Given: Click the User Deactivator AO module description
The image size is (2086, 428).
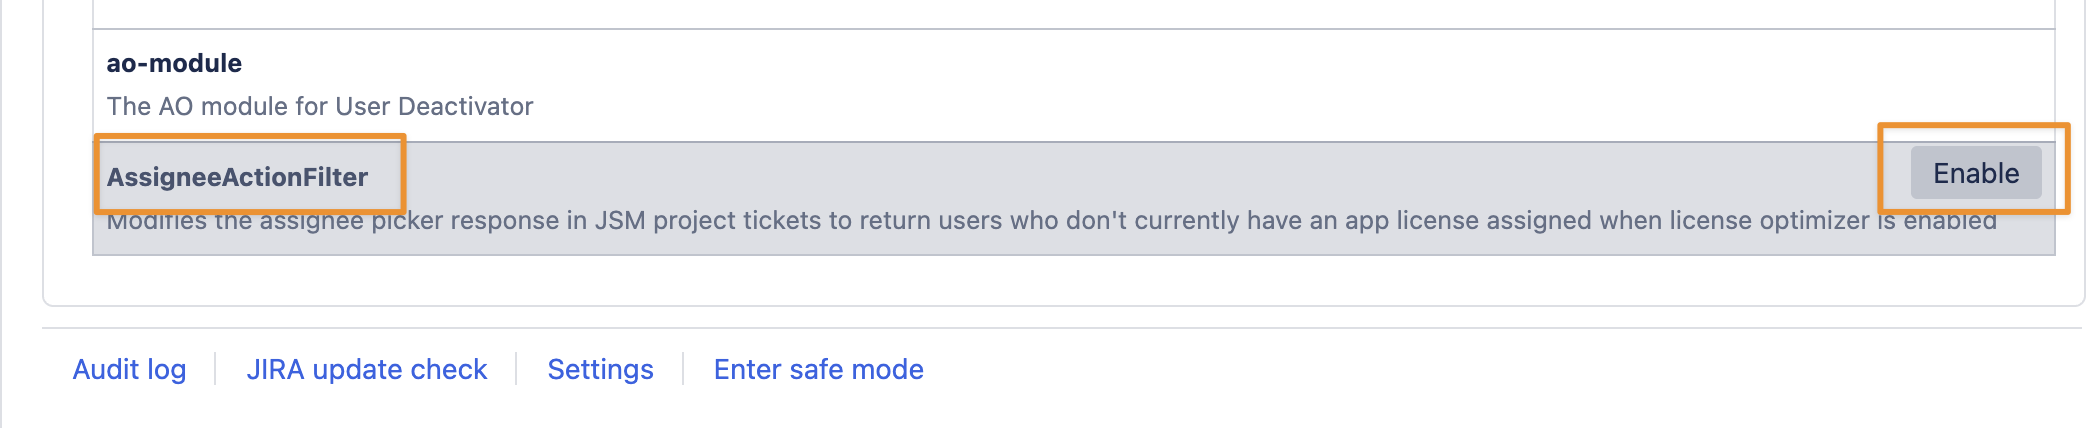Looking at the screenshot, I should pyautogui.click(x=320, y=106).
